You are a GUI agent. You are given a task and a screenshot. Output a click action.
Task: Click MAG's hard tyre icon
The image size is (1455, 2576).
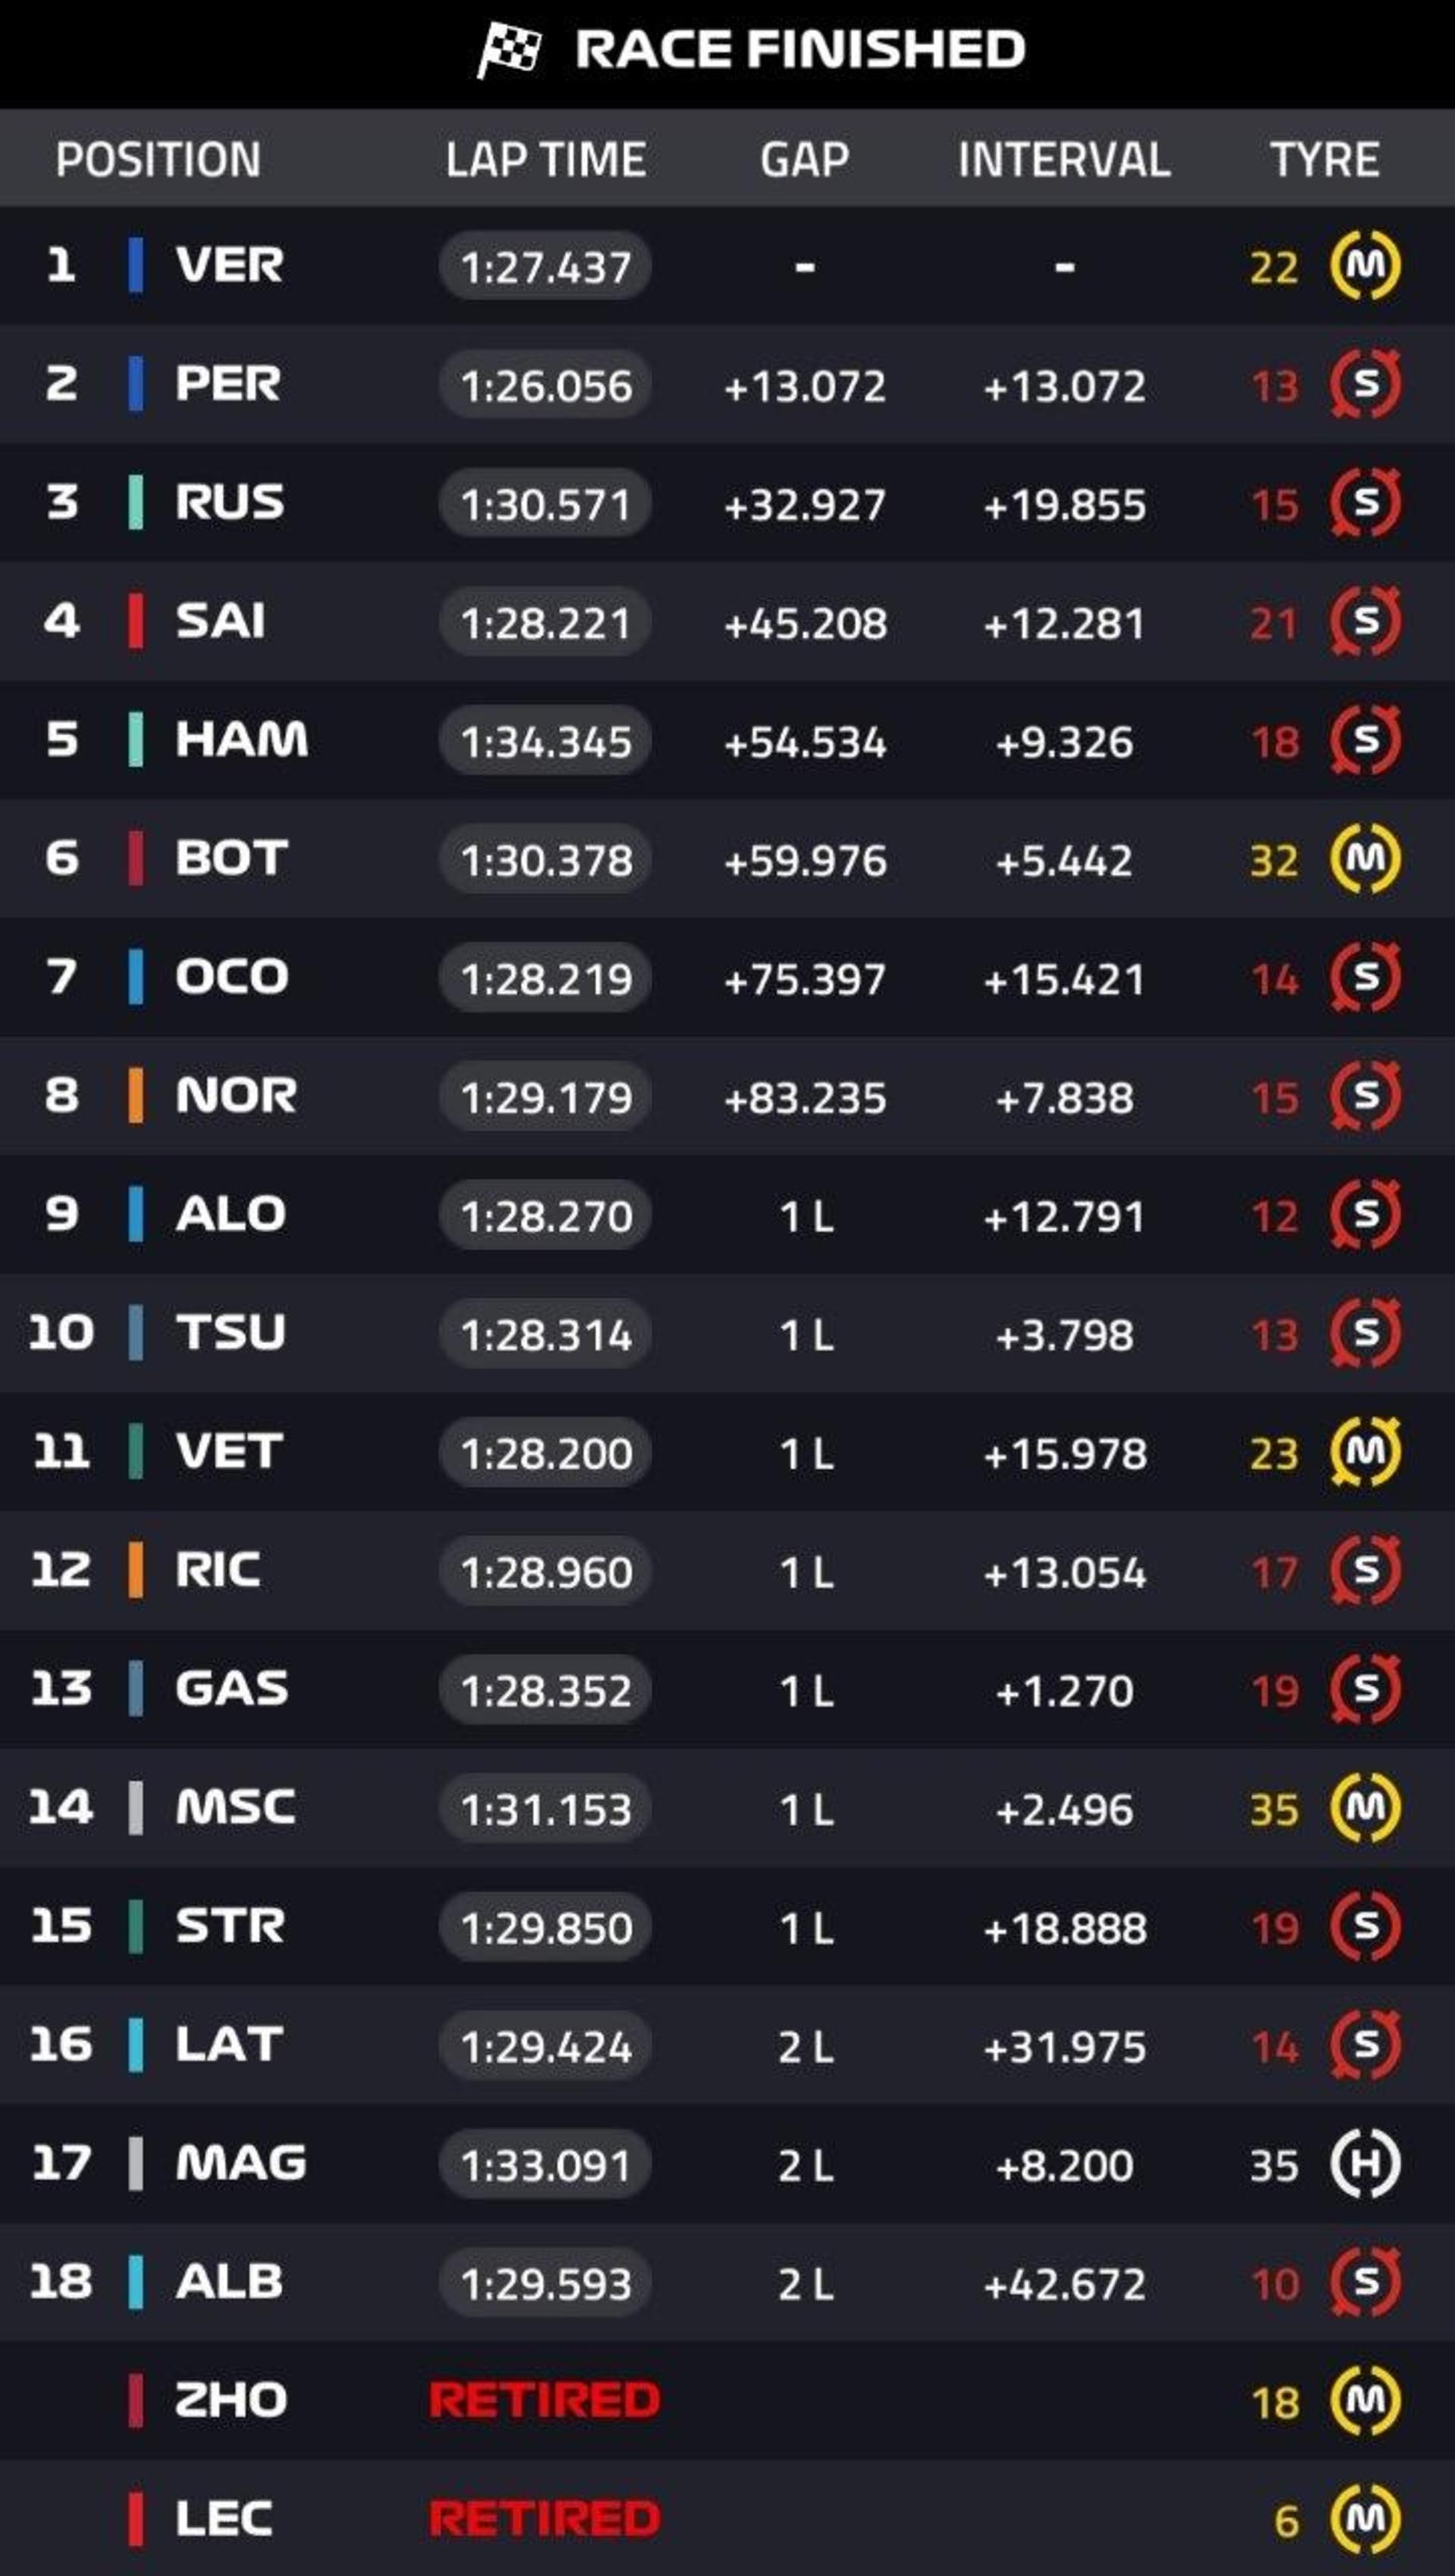[x=1365, y=2164]
